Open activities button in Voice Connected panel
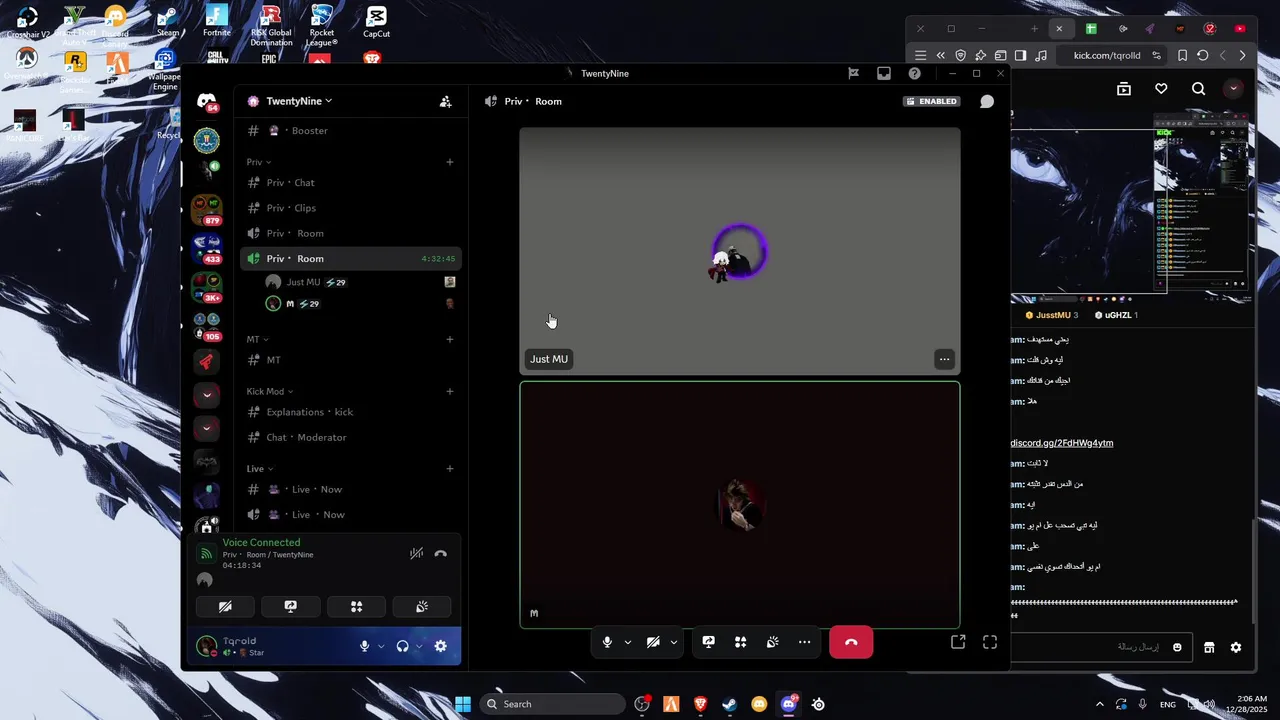This screenshot has height=720, width=1280. 356,606
